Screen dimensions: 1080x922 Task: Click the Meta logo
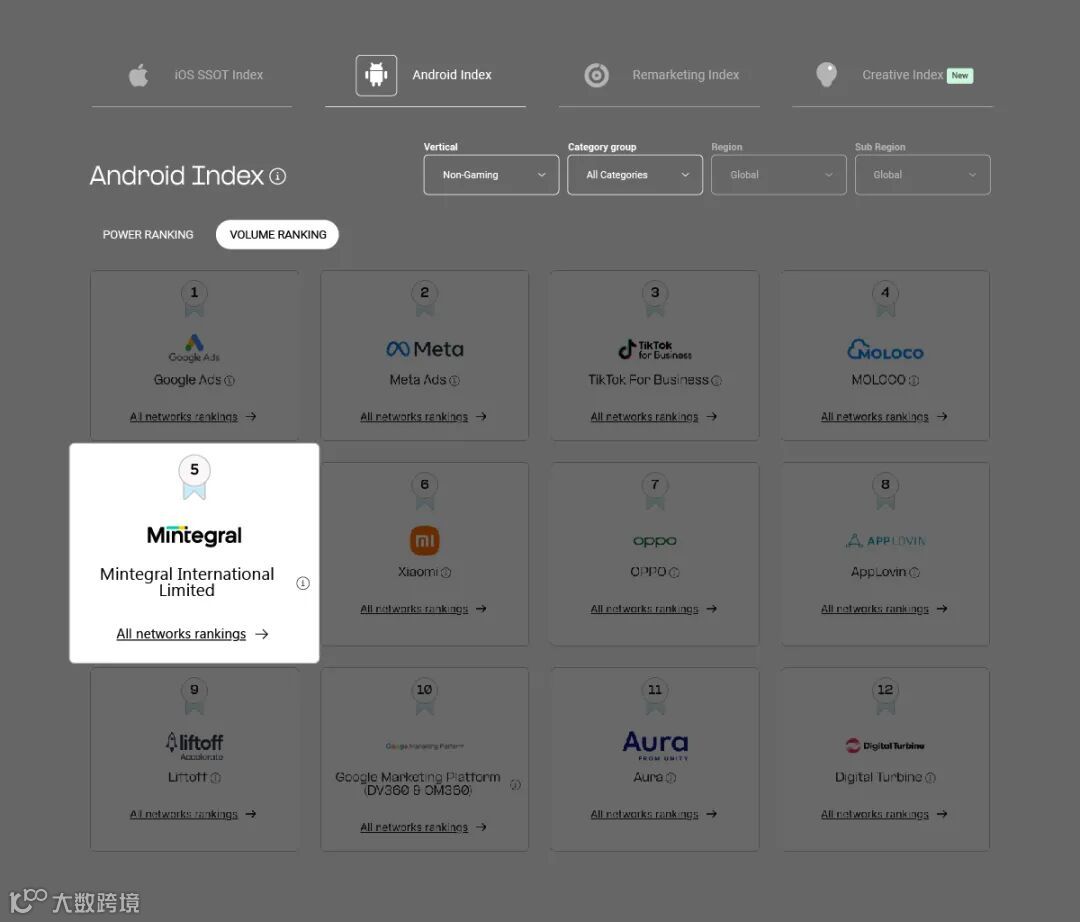point(425,349)
